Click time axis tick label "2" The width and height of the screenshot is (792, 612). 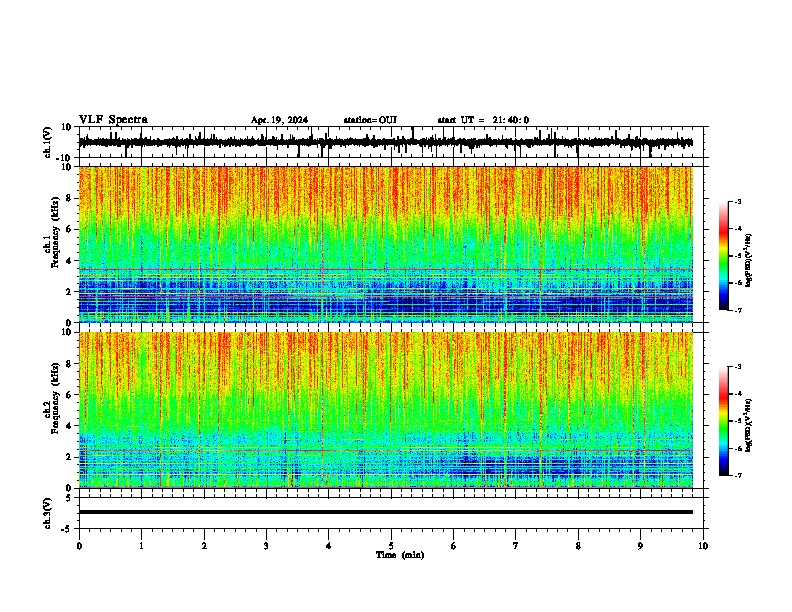pos(204,546)
